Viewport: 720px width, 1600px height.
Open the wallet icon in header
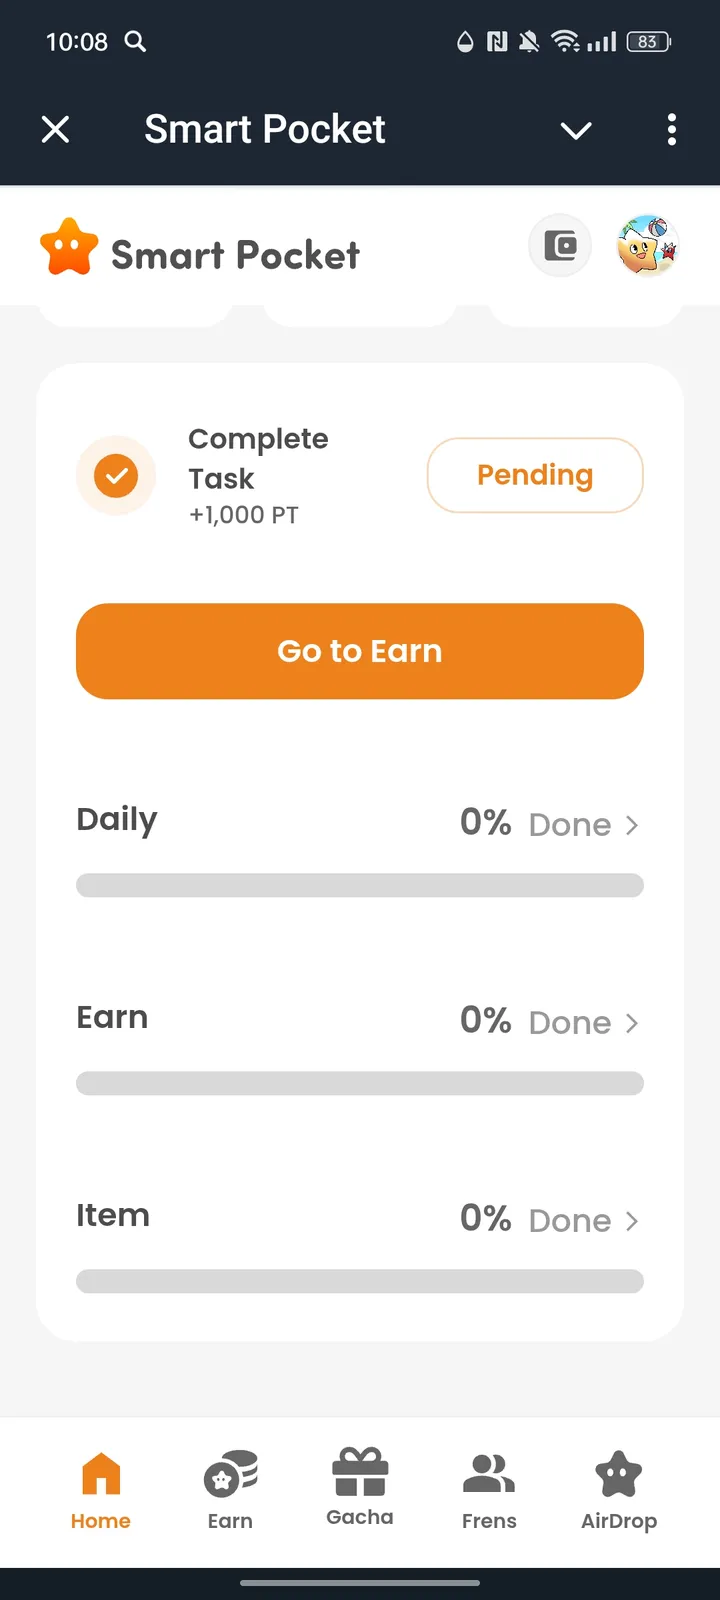pyautogui.click(x=560, y=246)
